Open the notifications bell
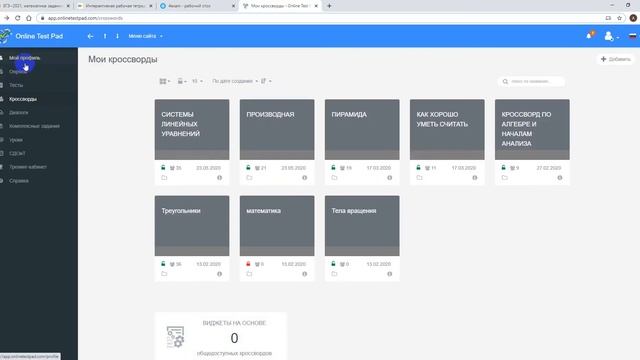The image size is (640, 360). pyautogui.click(x=589, y=36)
